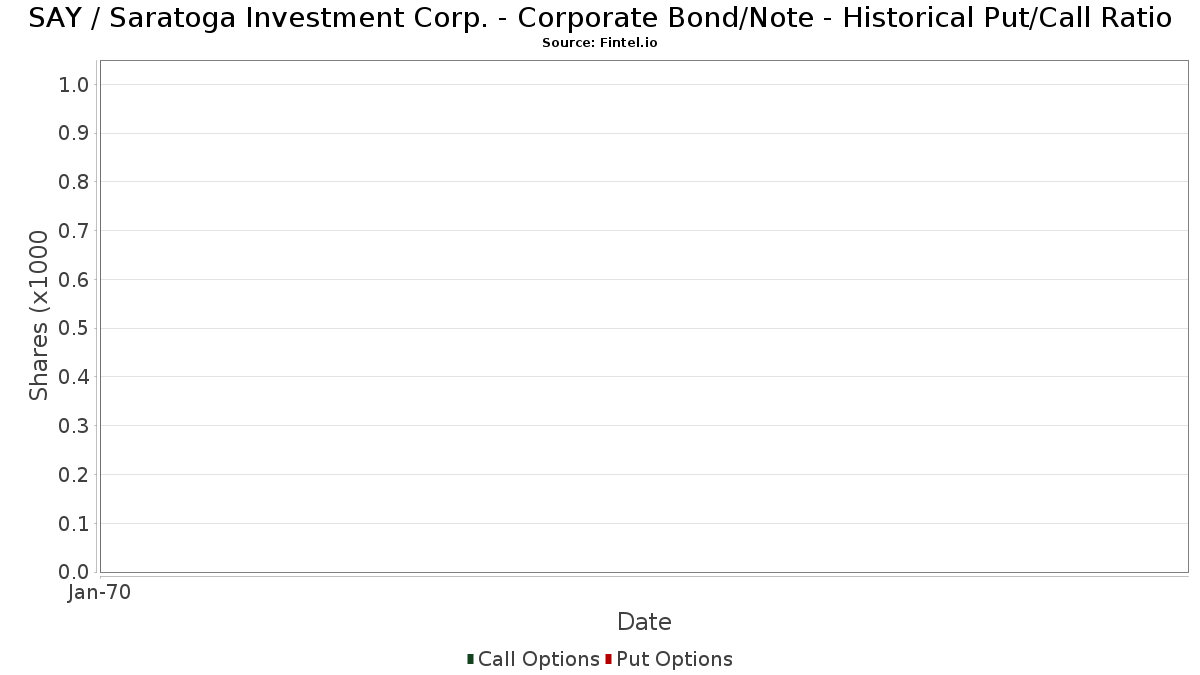Click the red Put Options legend swatch
The height and width of the screenshot is (675, 1200).
coord(608,659)
